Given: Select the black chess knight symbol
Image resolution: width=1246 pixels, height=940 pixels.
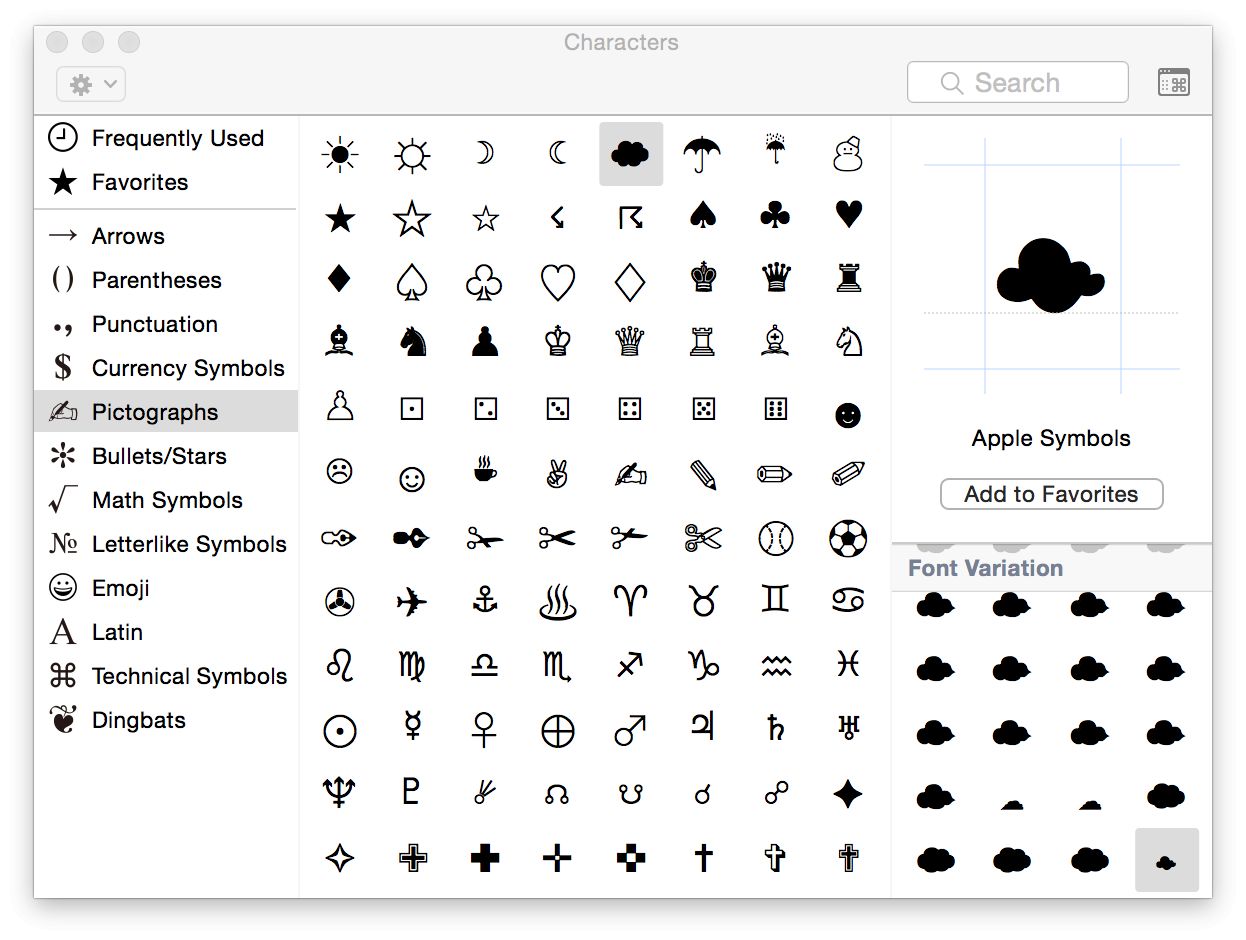Looking at the screenshot, I should 412,342.
